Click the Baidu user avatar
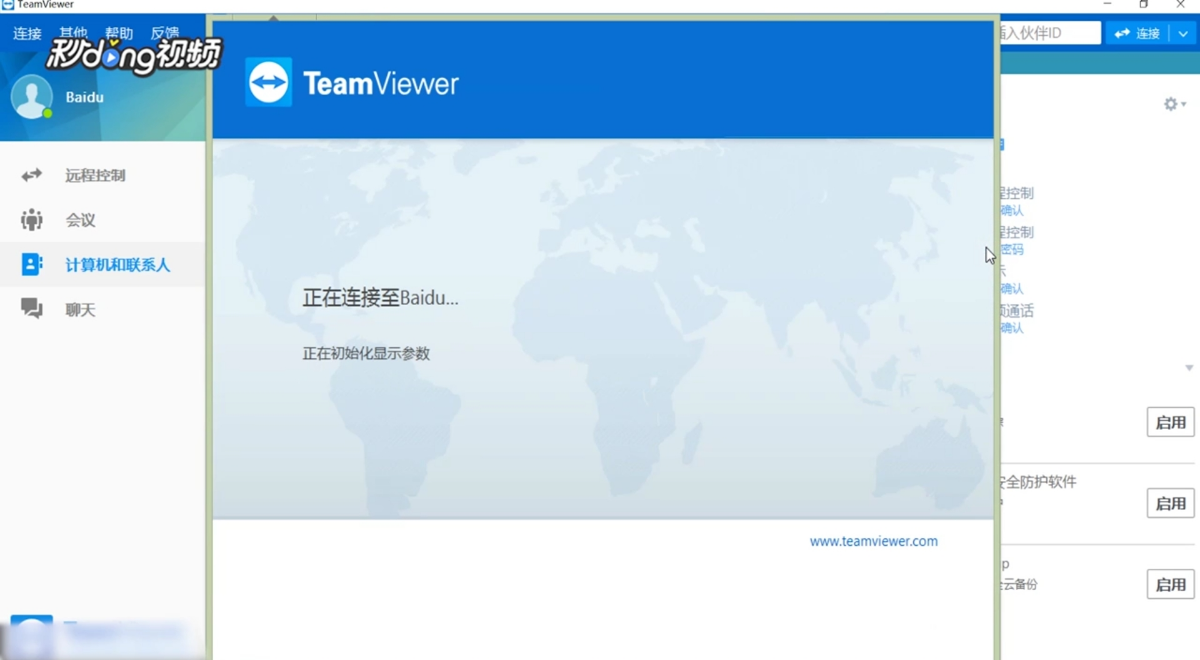This screenshot has height=660, width=1200. (x=31, y=97)
